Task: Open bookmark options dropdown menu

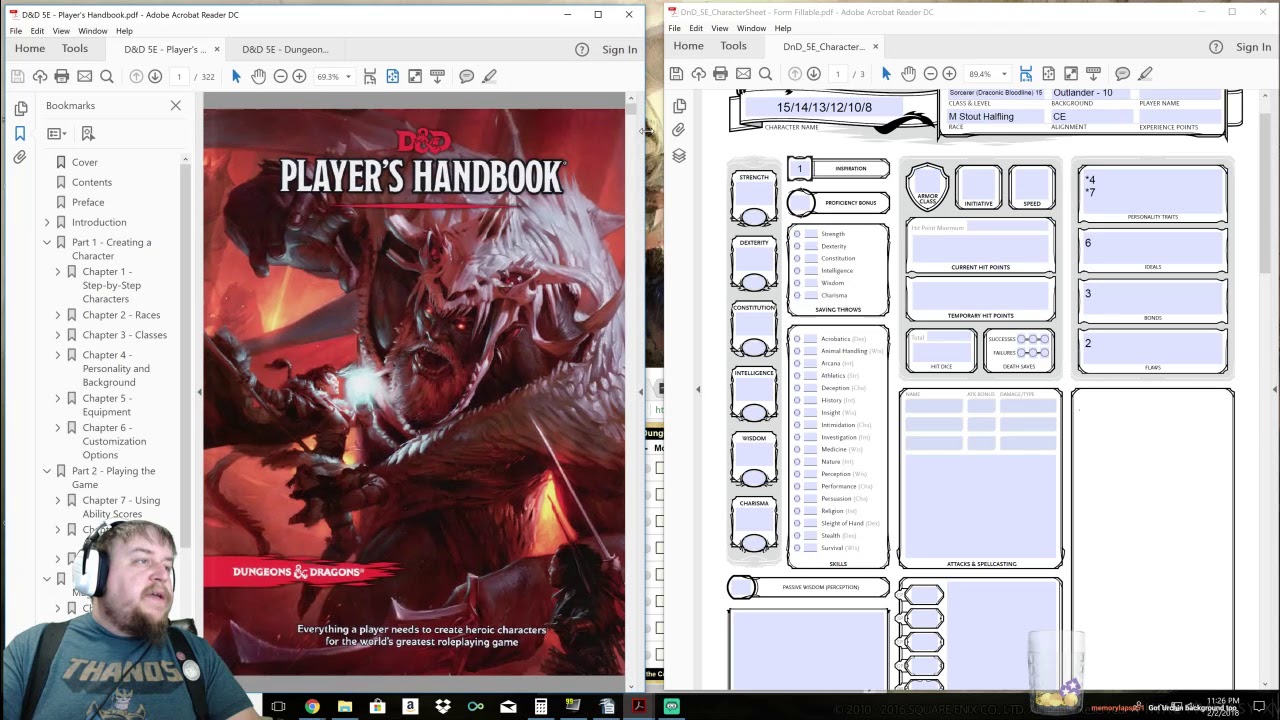Action: pos(57,133)
